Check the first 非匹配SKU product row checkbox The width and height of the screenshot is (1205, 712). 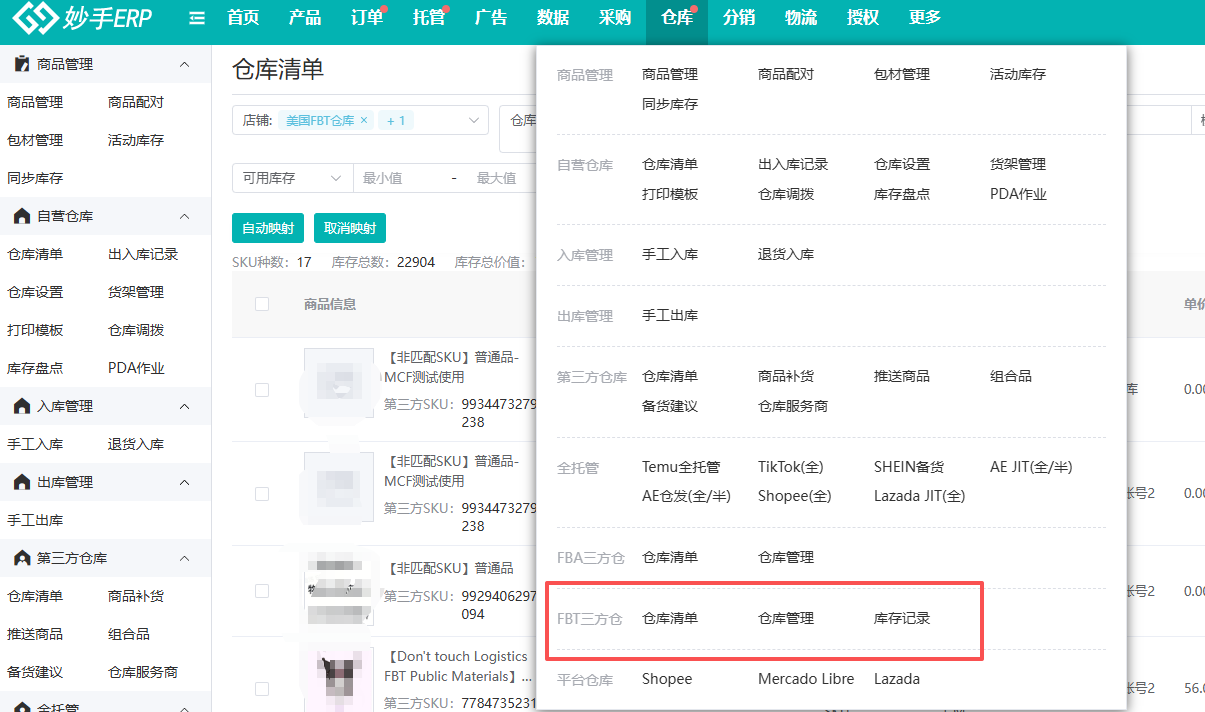(262, 391)
